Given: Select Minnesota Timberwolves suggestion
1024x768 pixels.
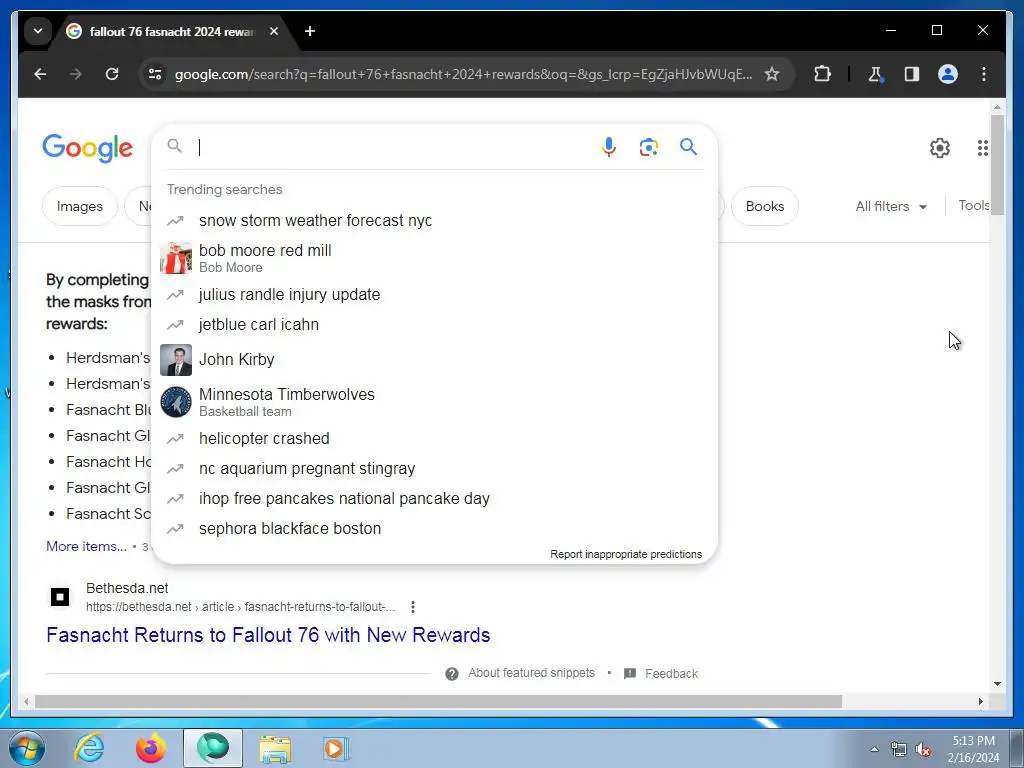Looking at the screenshot, I should 434,402.
